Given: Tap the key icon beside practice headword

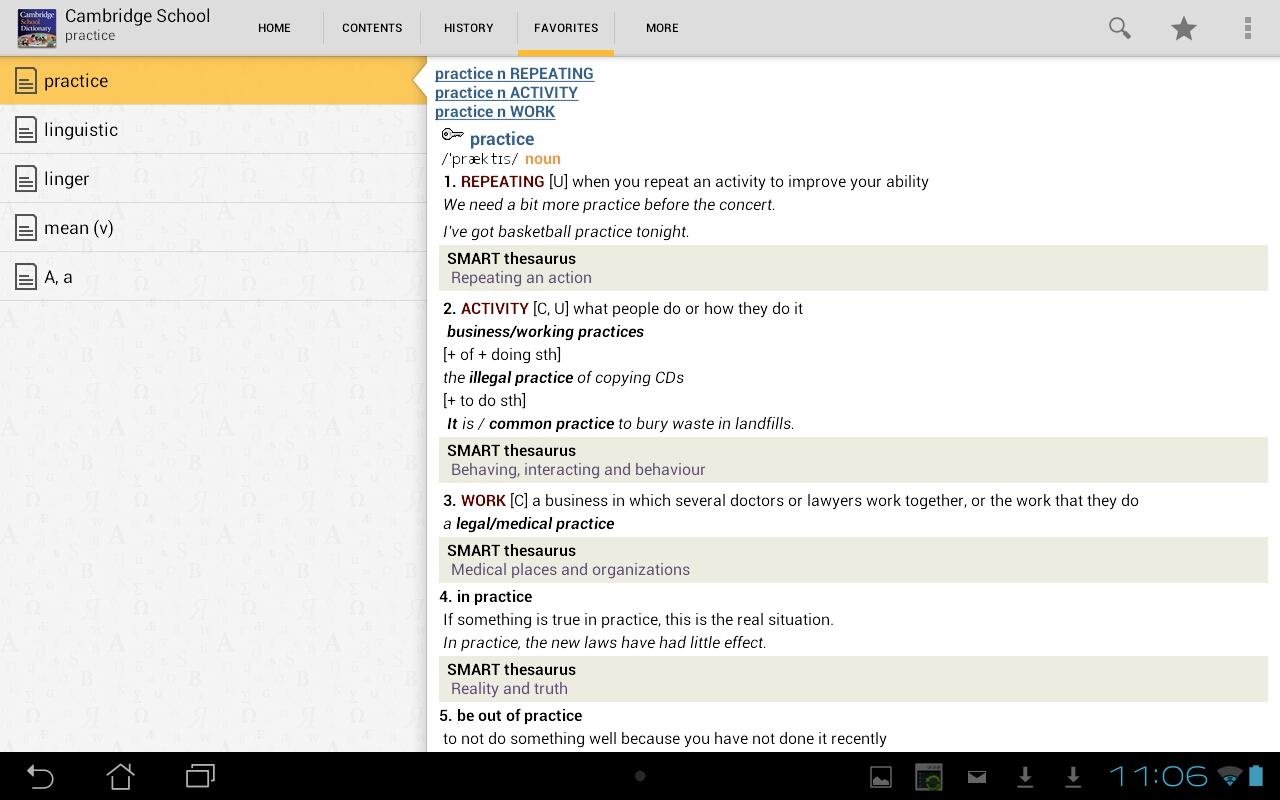Looking at the screenshot, I should tap(452, 135).
